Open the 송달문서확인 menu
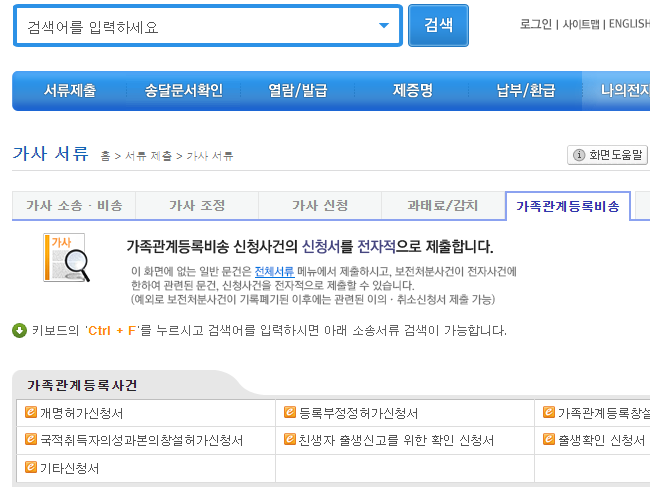Viewport: 650px width, 487px height. click(x=184, y=91)
